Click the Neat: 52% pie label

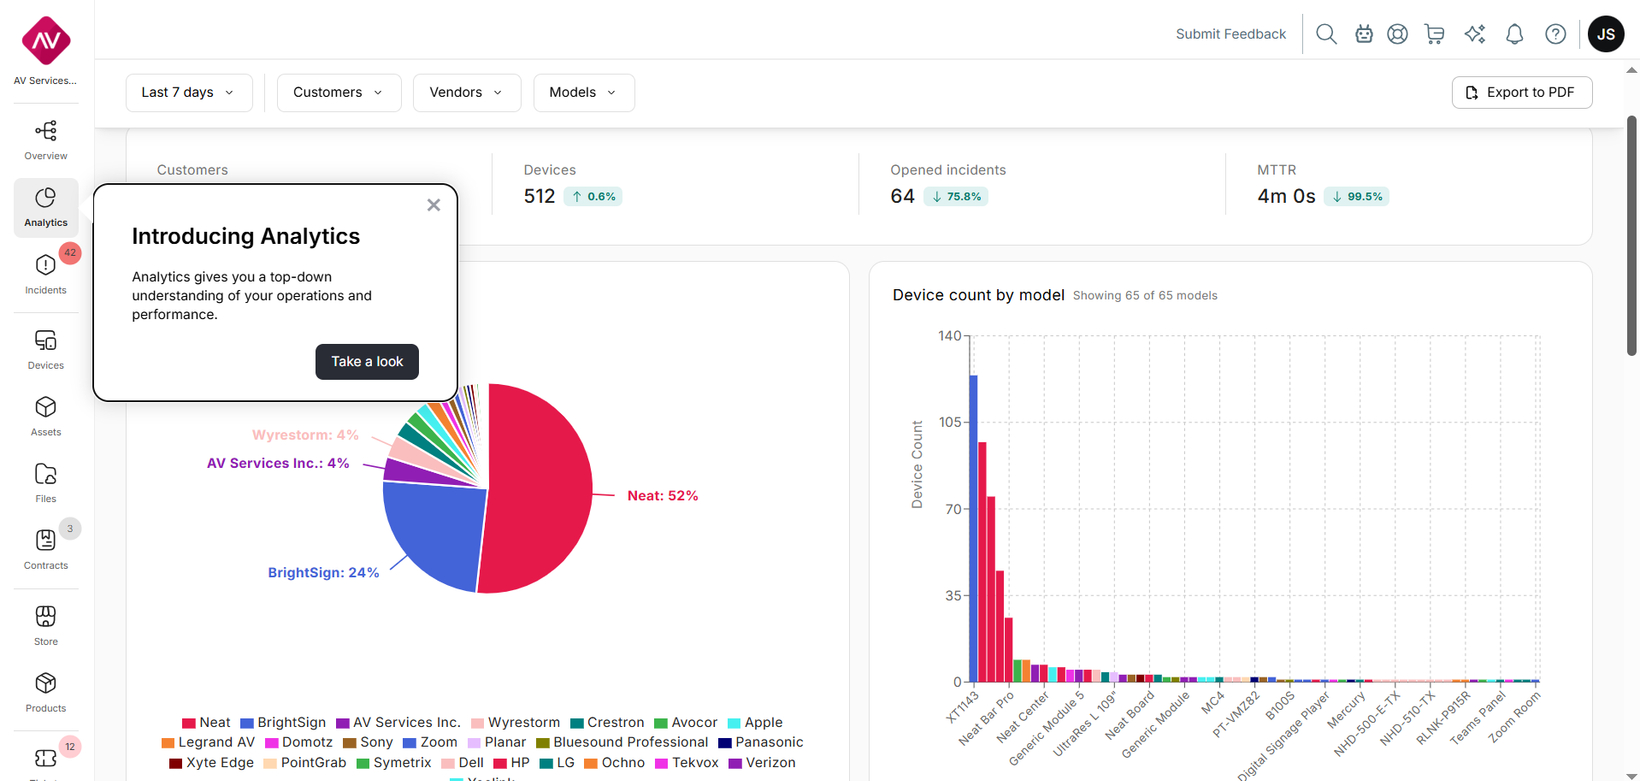click(662, 496)
